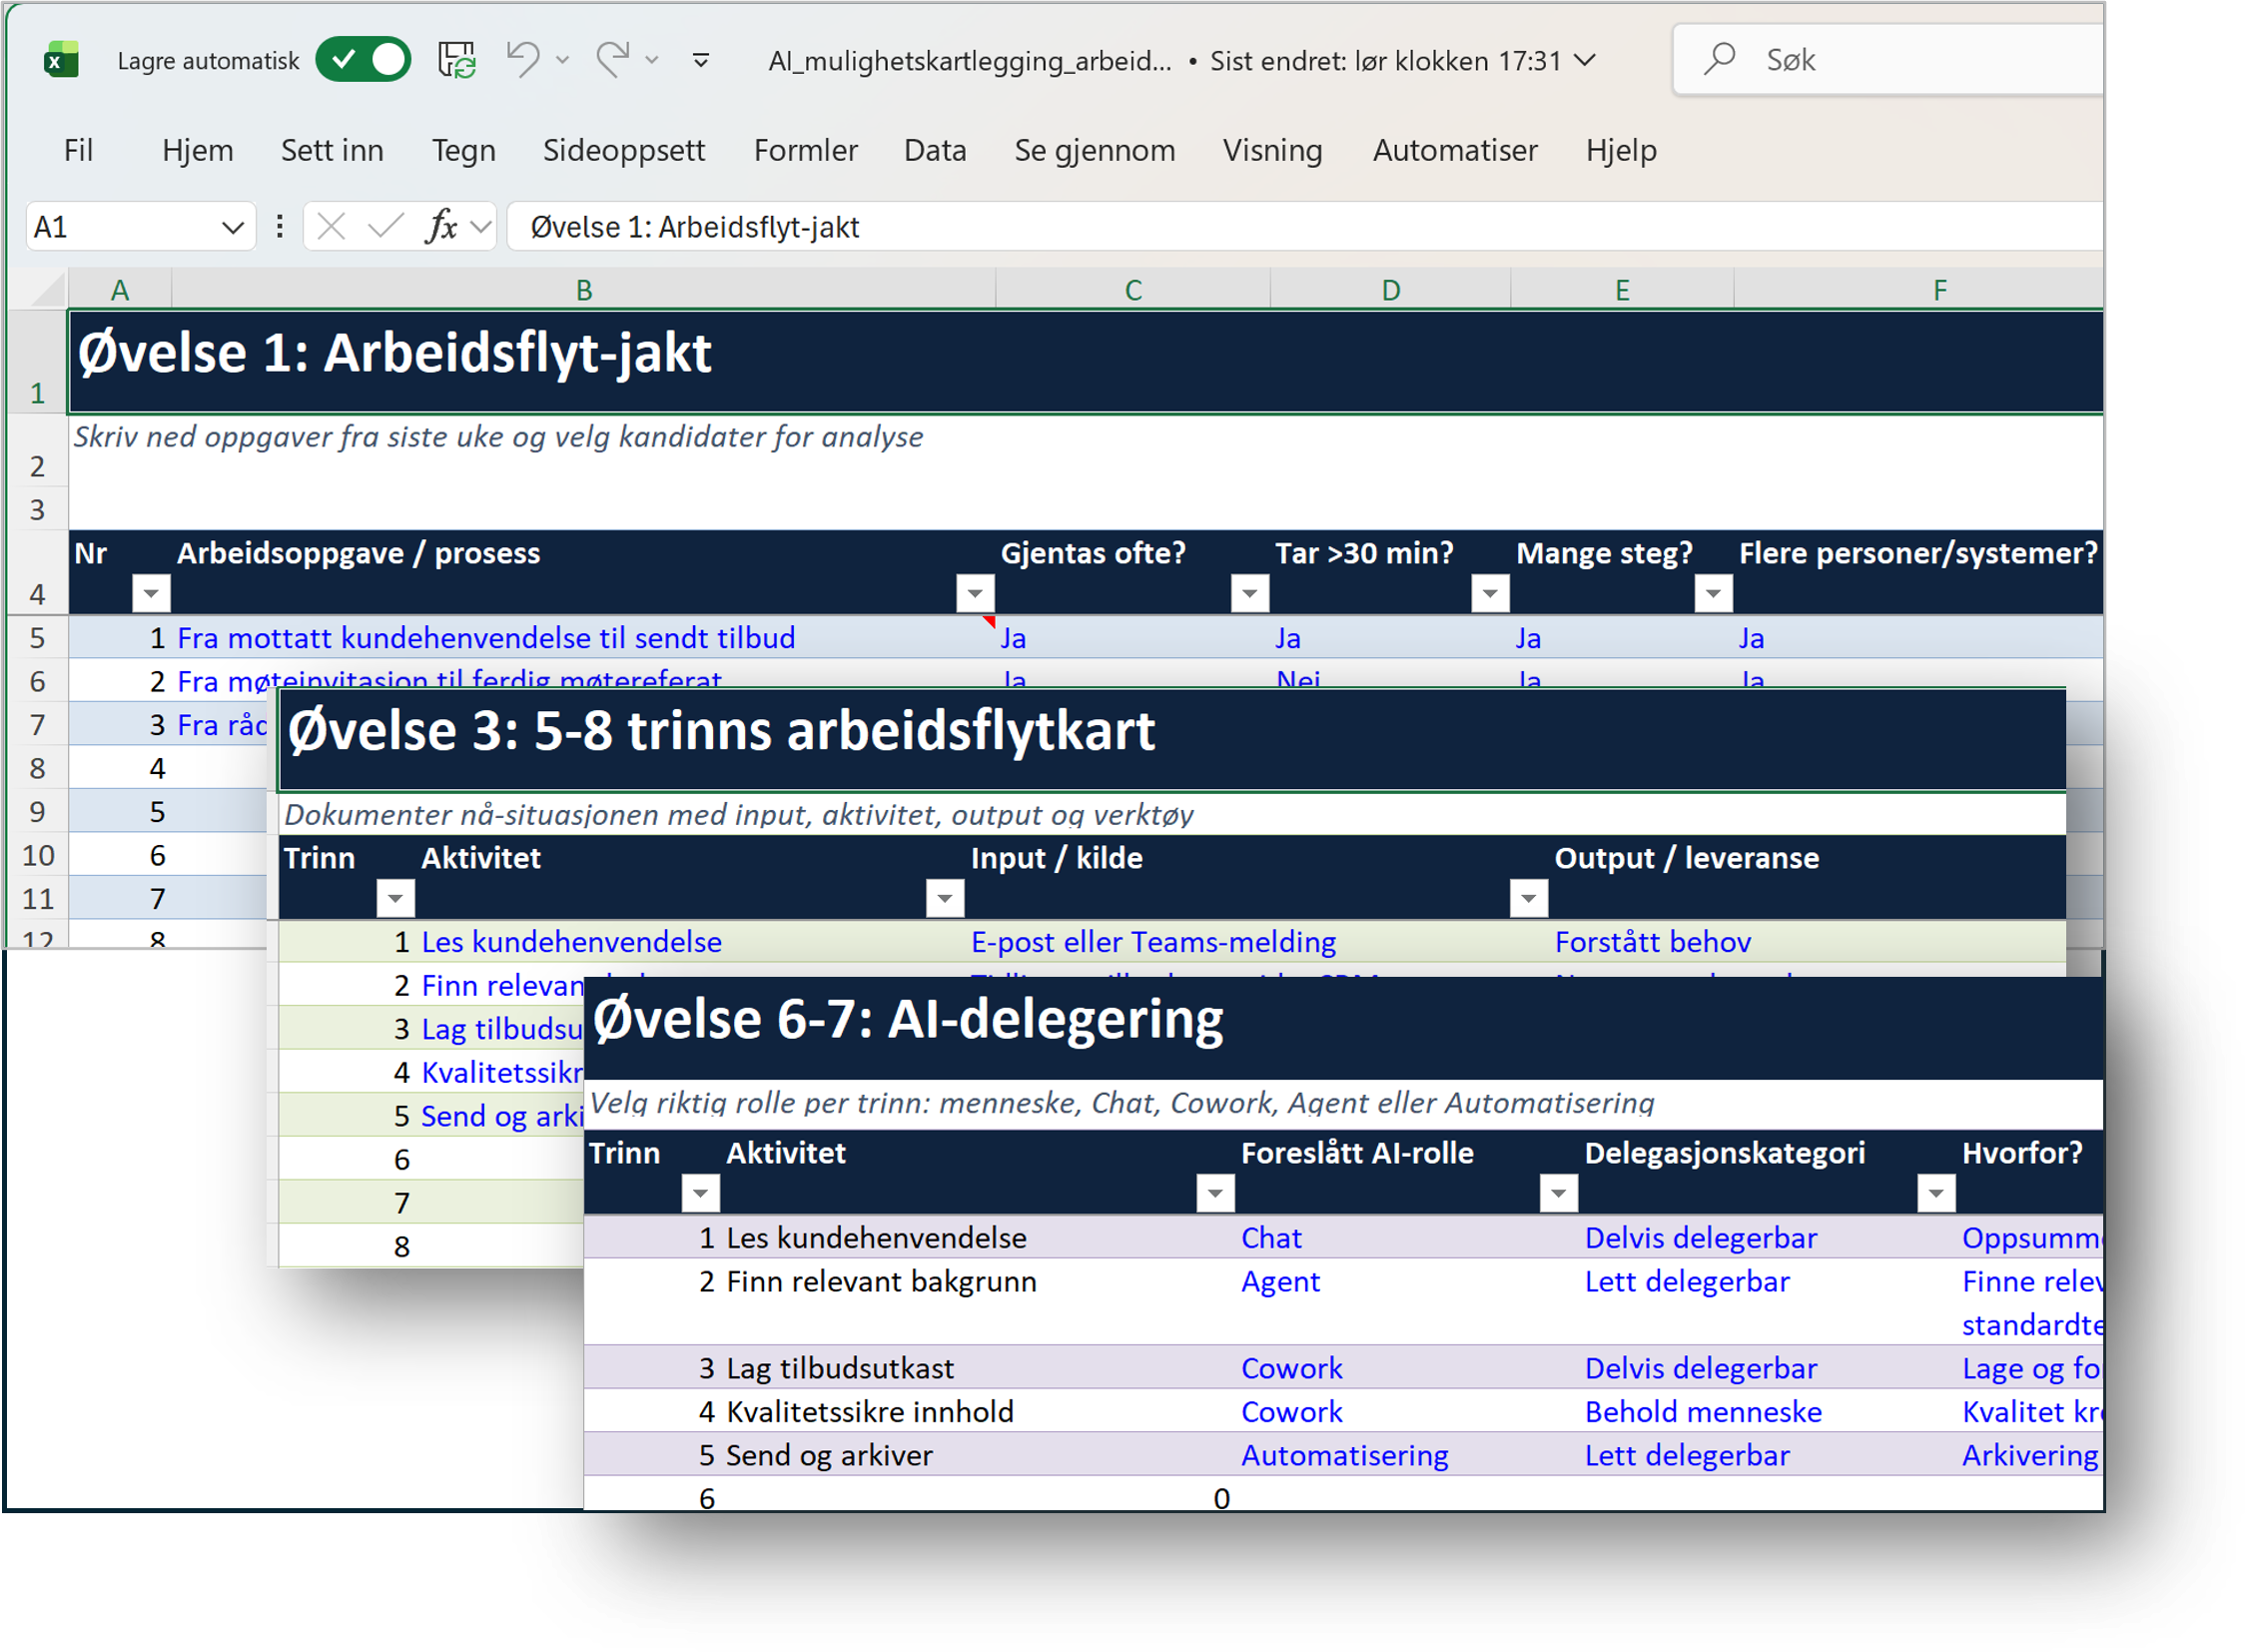Viewport: 2245px width, 1652px height.
Task: Open the Nr column filter dropdown
Action: point(151,594)
